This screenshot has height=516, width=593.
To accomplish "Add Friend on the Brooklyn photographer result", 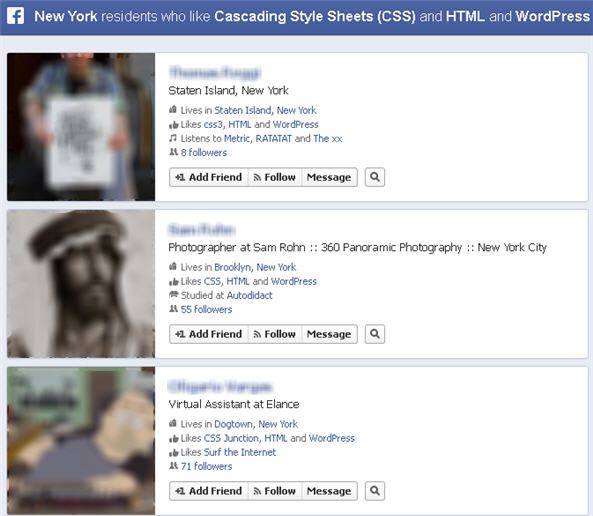I will pyautogui.click(x=209, y=334).
